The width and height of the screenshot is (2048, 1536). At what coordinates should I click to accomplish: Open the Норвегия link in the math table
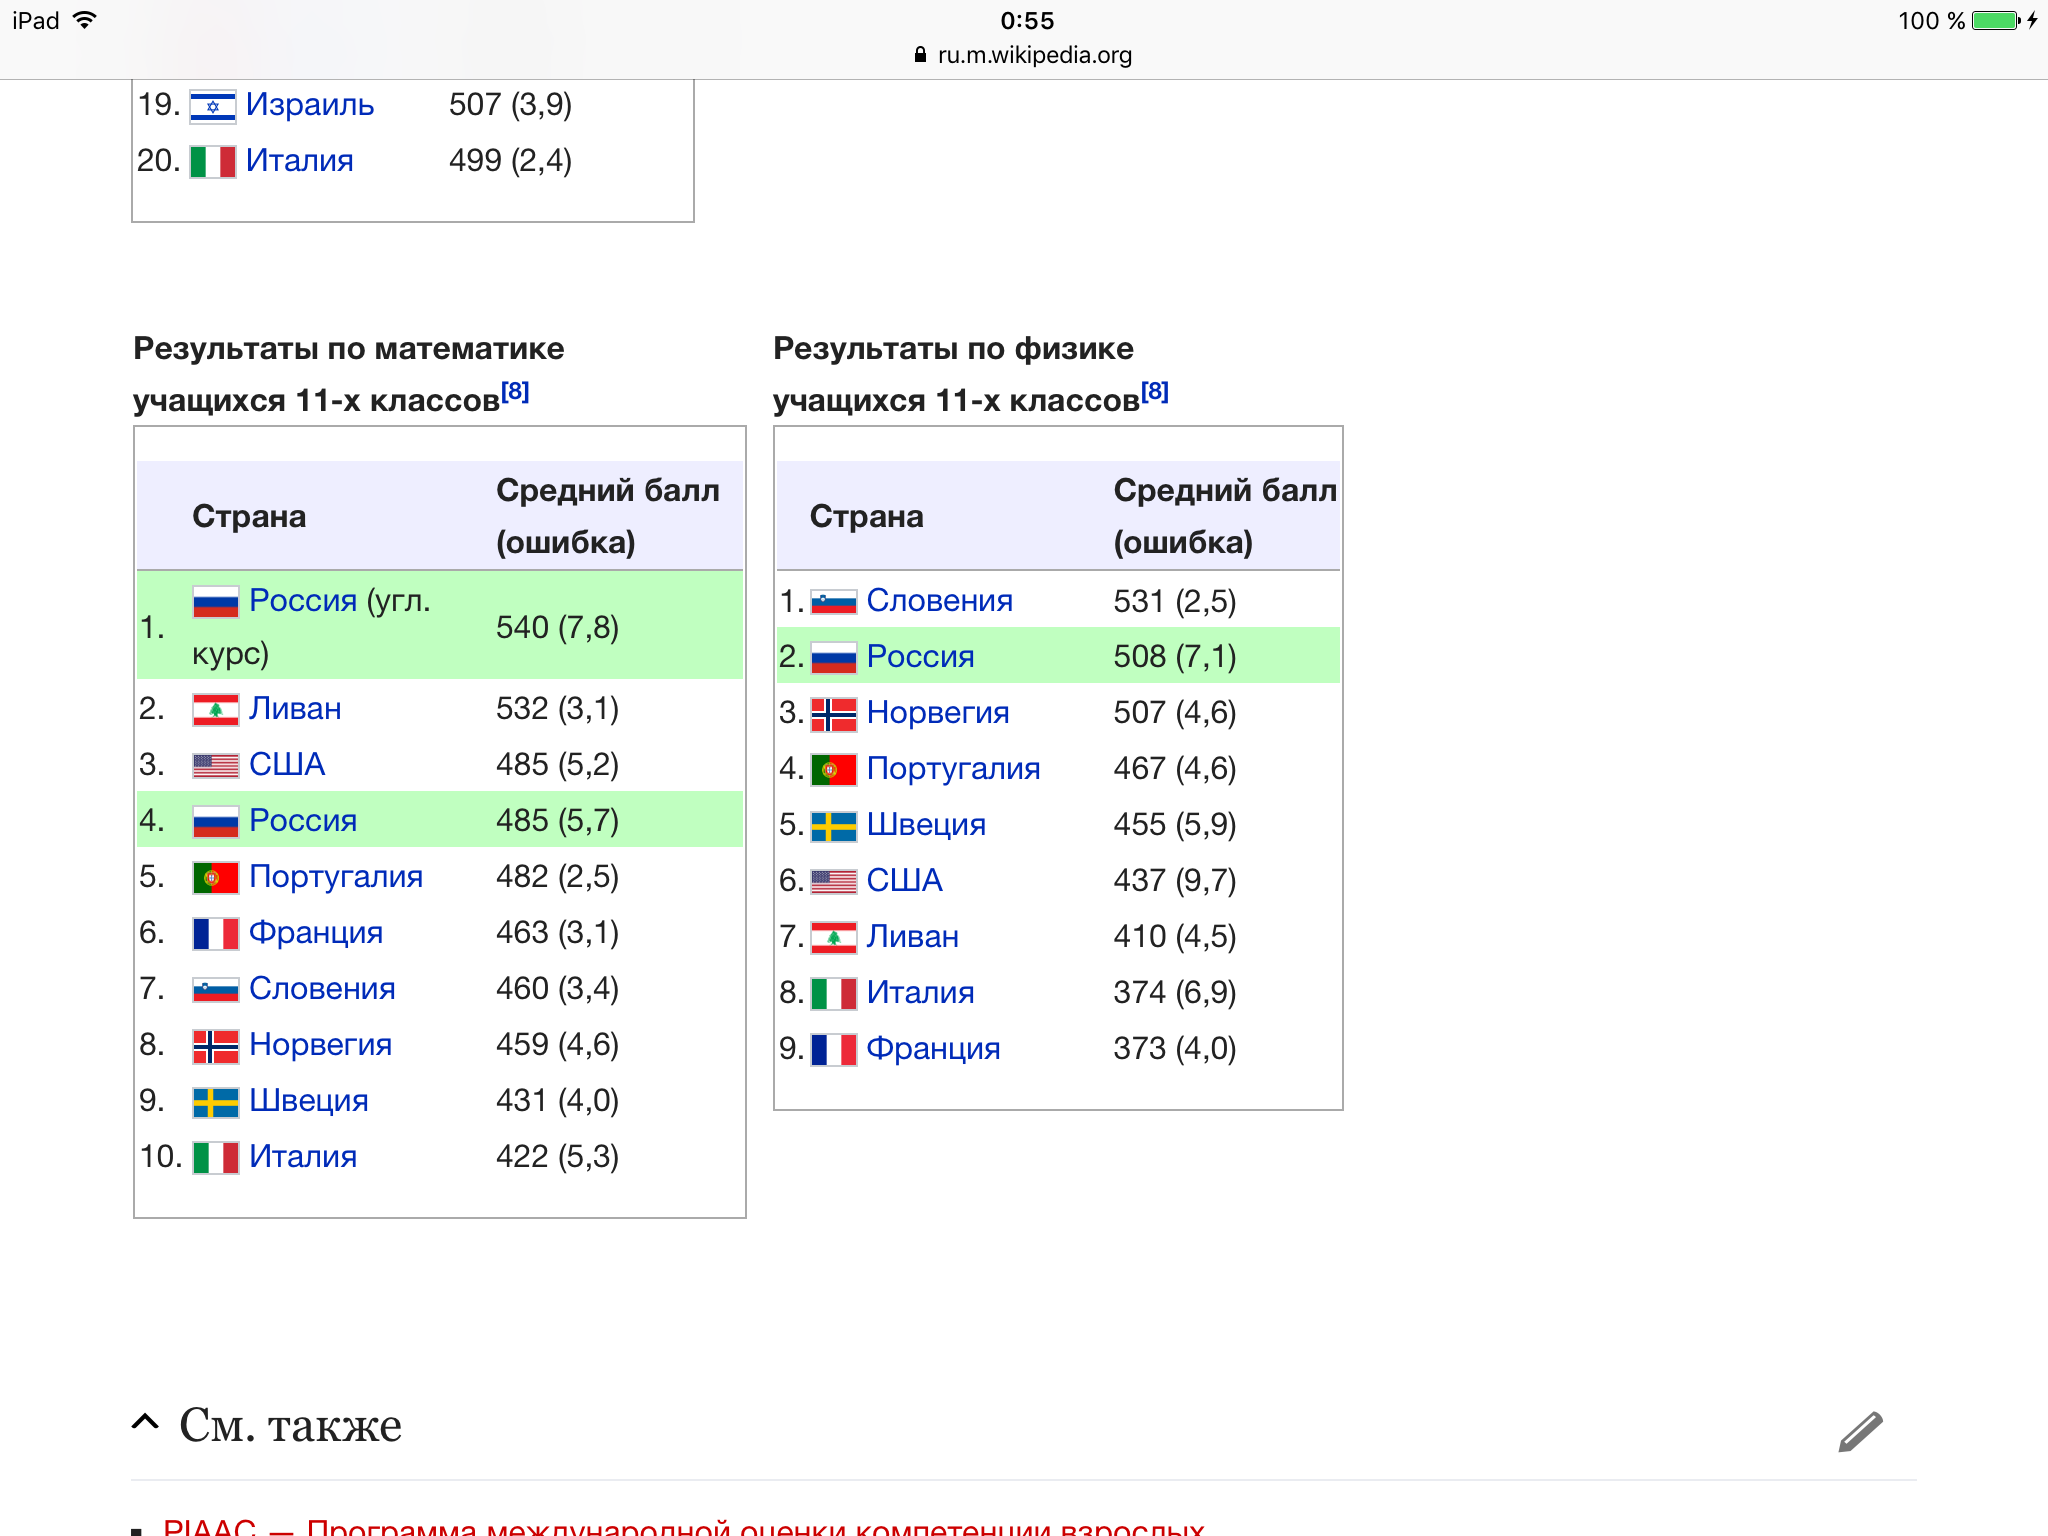pos(321,1044)
